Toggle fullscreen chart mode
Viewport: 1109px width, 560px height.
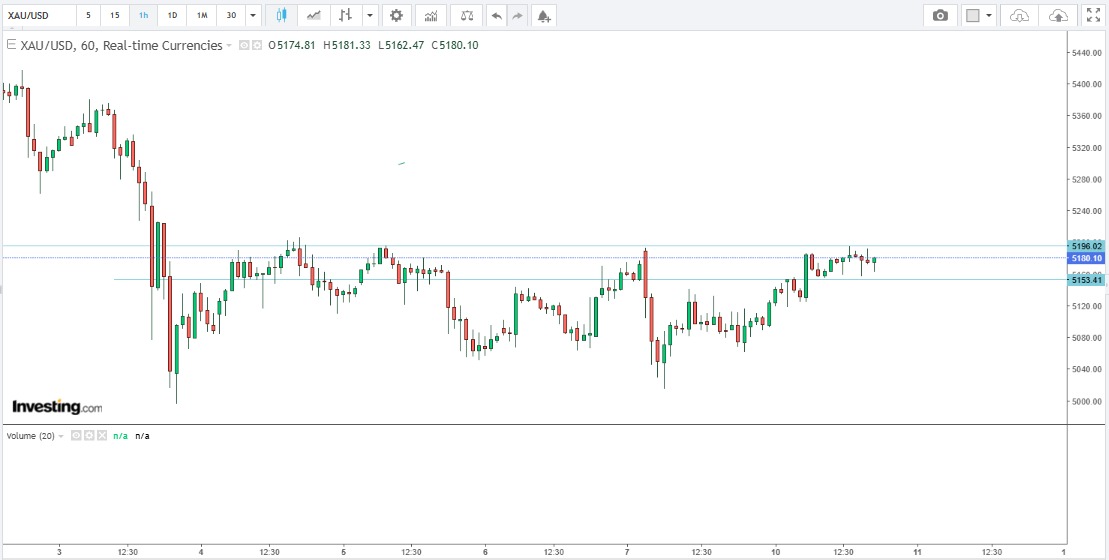(1093, 15)
